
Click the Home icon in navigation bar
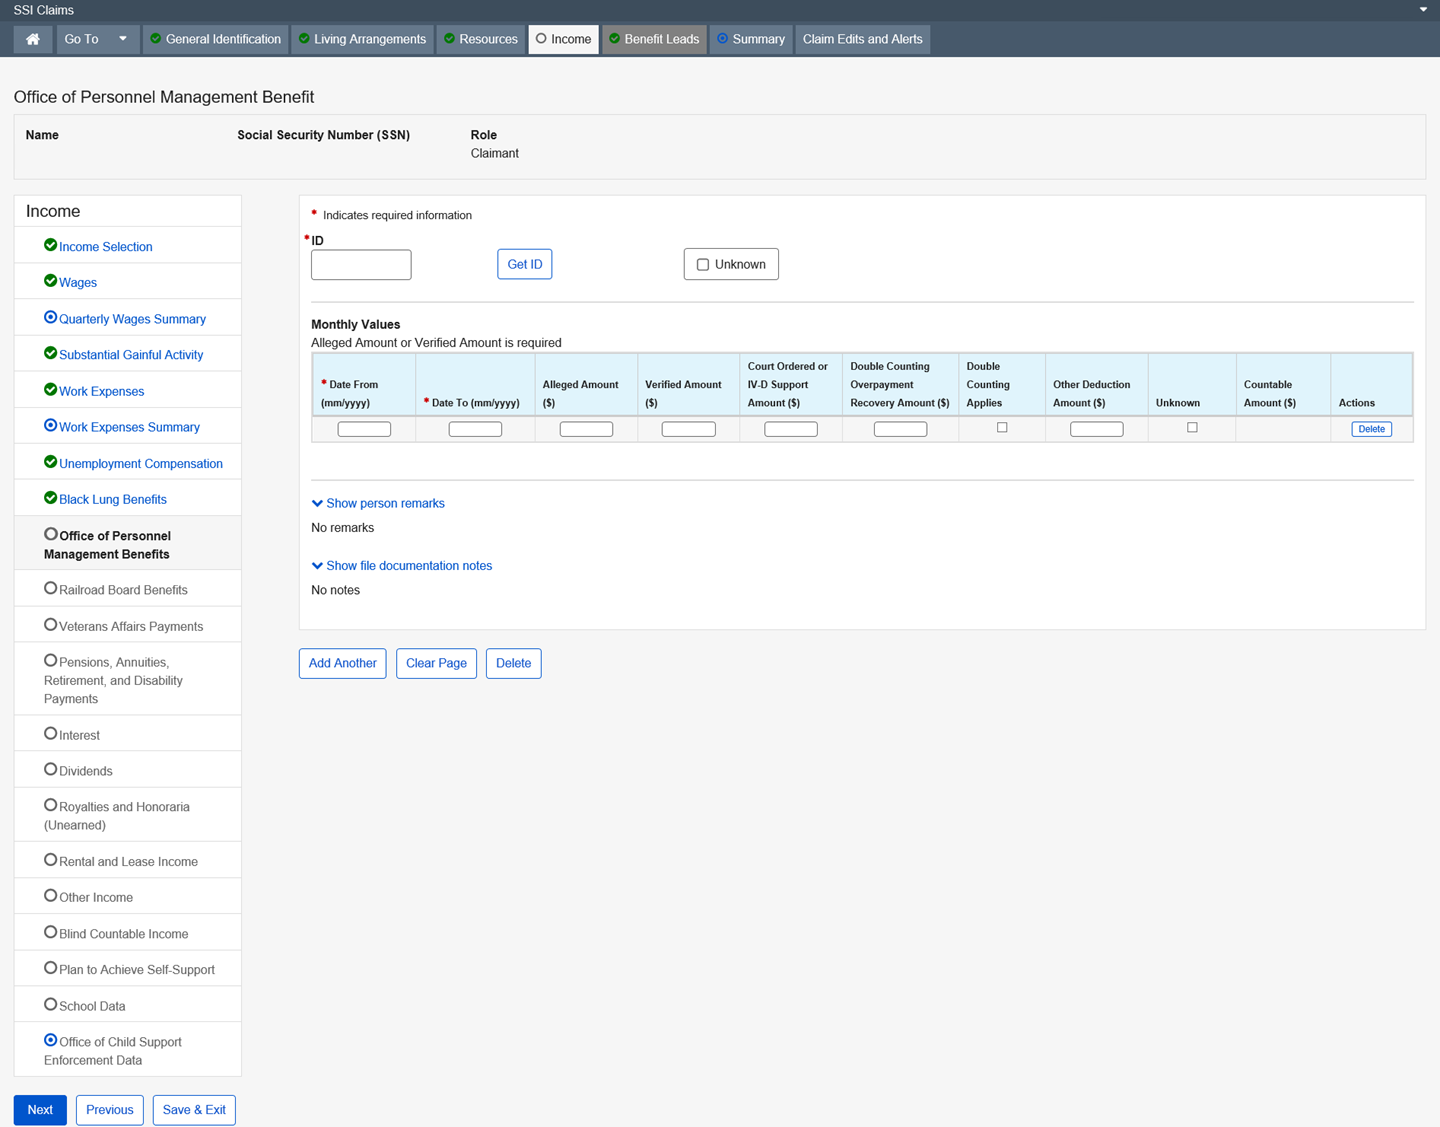coord(33,39)
